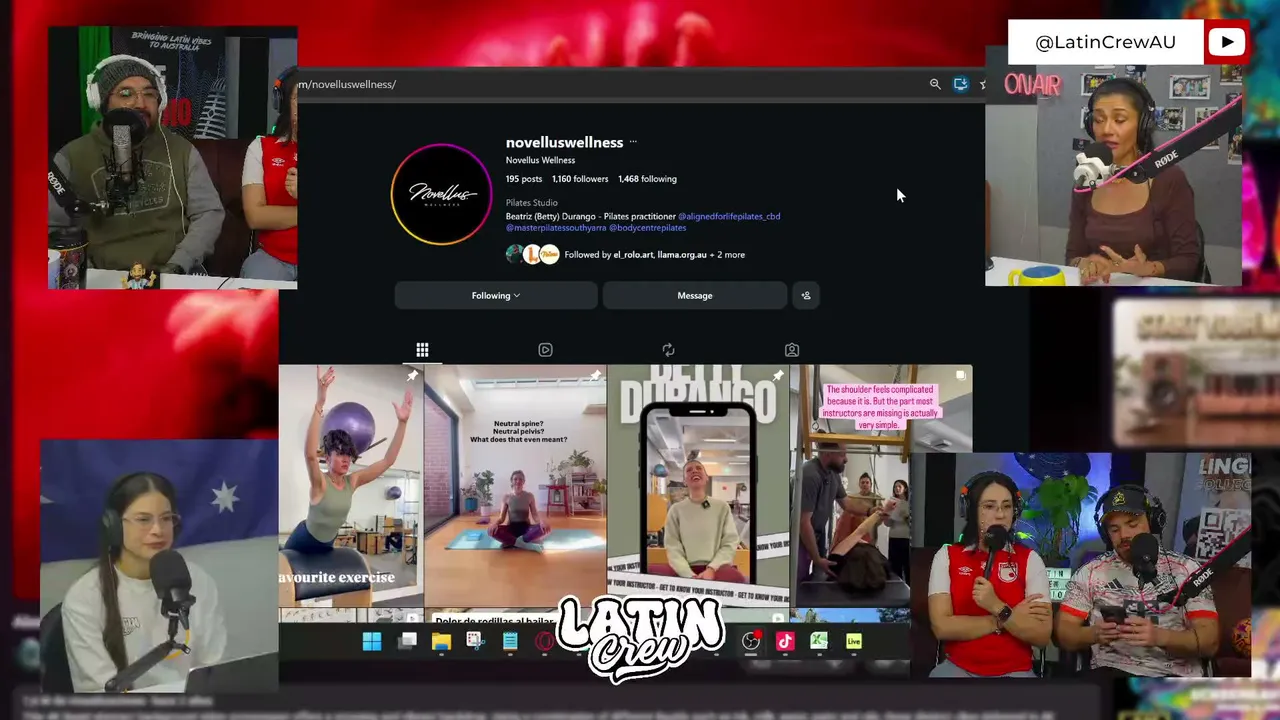
Task: Launch the Snipping Tool from taskbar
Action: (475, 642)
